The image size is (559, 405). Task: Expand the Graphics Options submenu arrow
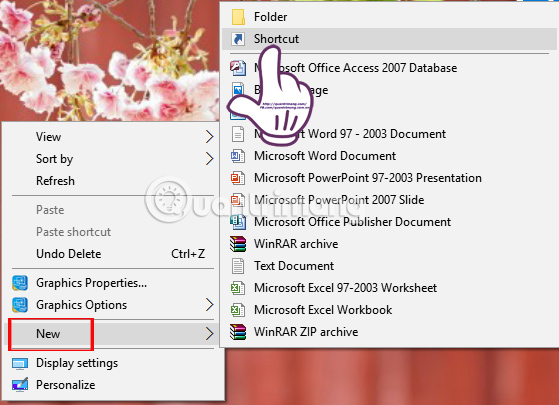pyautogui.click(x=210, y=305)
